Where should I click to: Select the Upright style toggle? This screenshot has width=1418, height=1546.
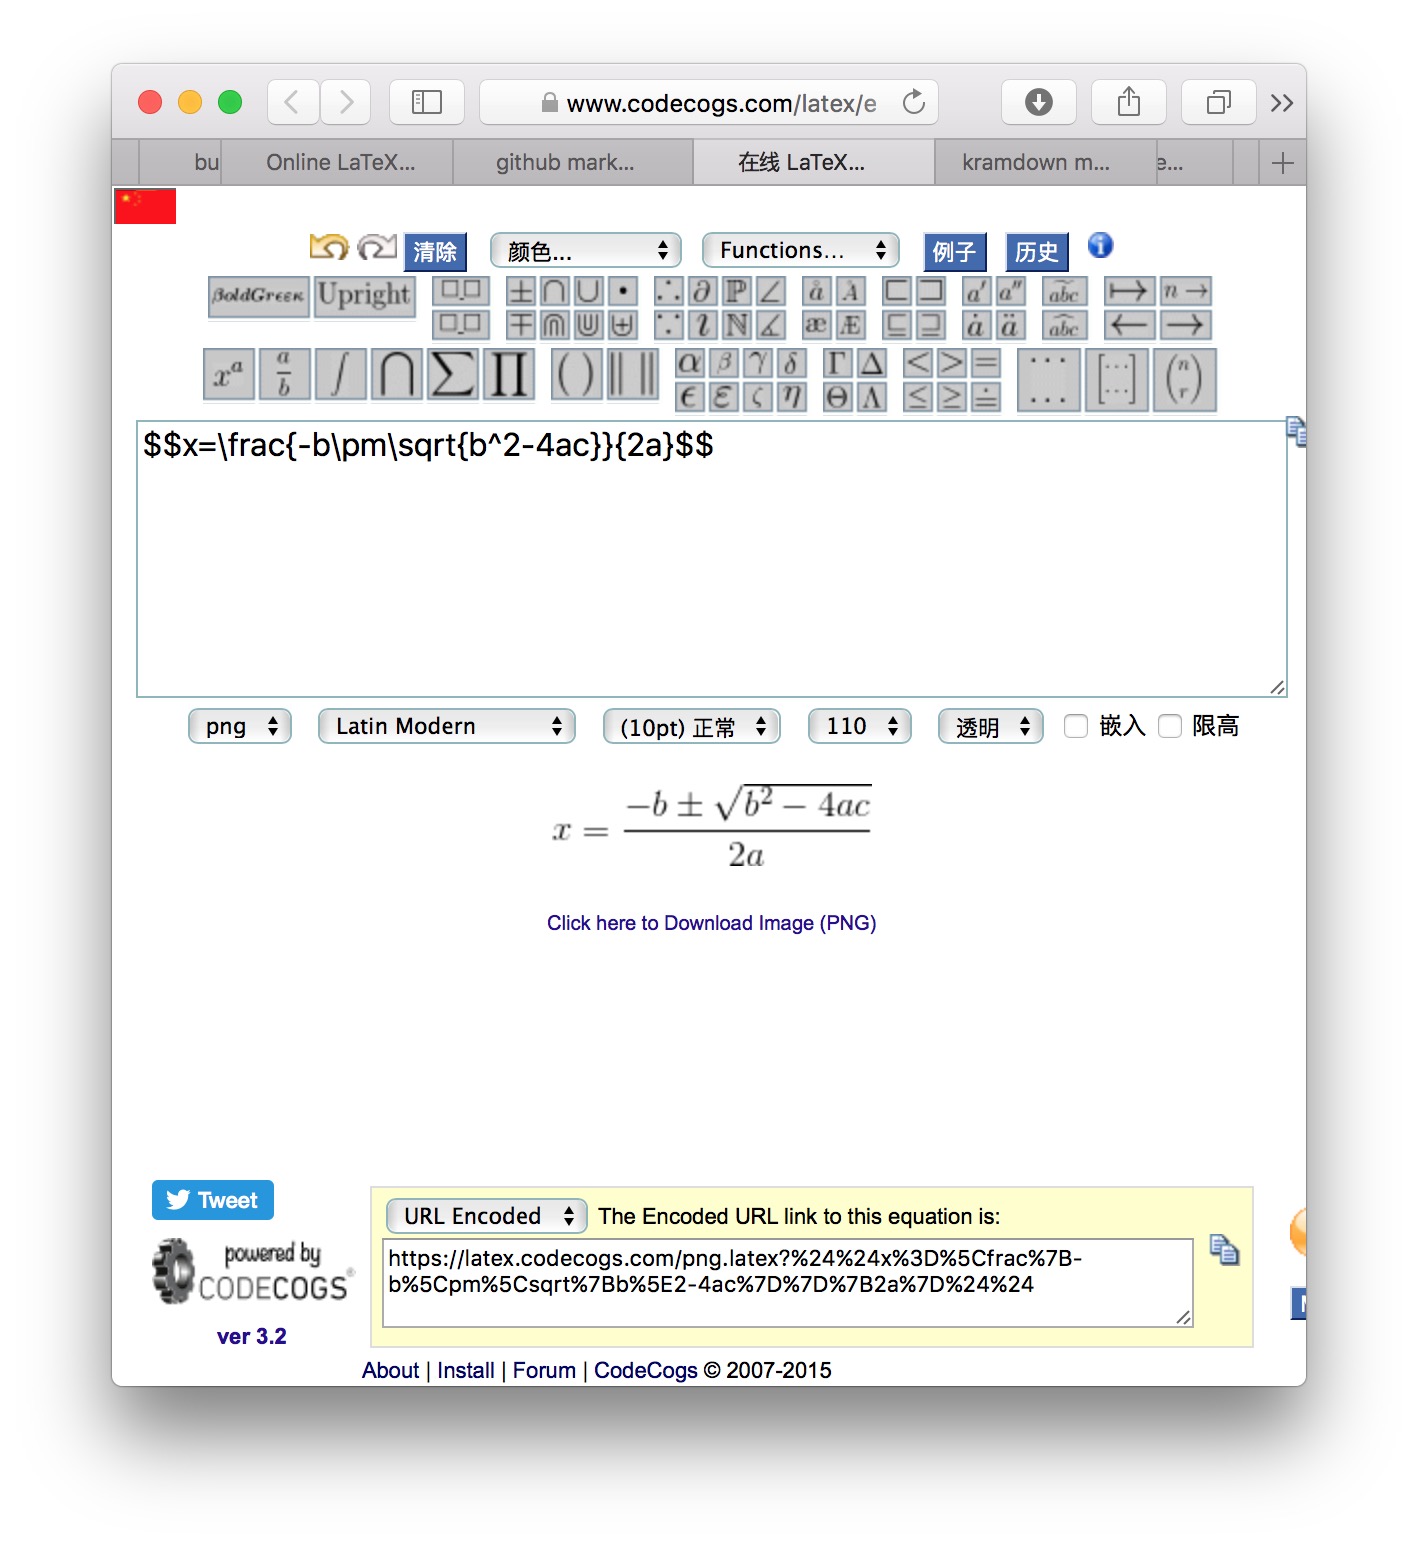click(364, 297)
